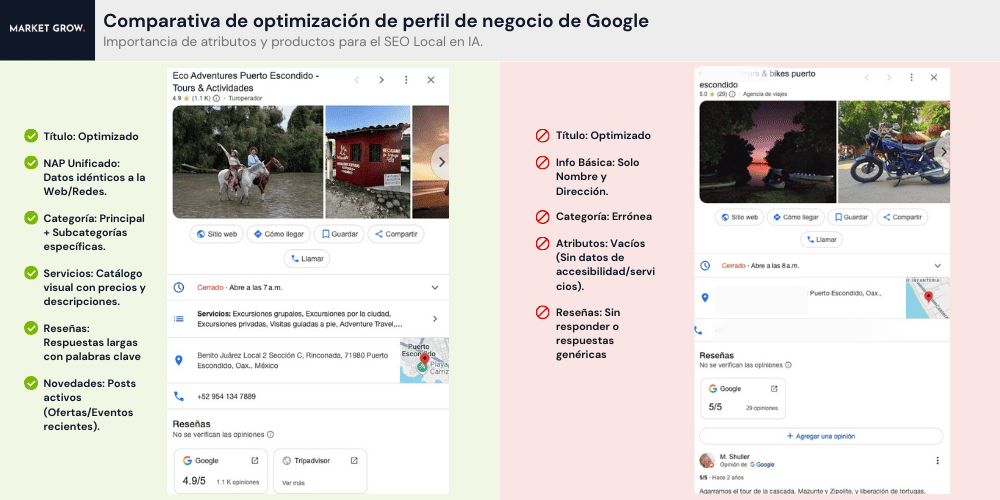
Task: Click info icon next to opinions notice, right panel
Action: (x=788, y=365)
